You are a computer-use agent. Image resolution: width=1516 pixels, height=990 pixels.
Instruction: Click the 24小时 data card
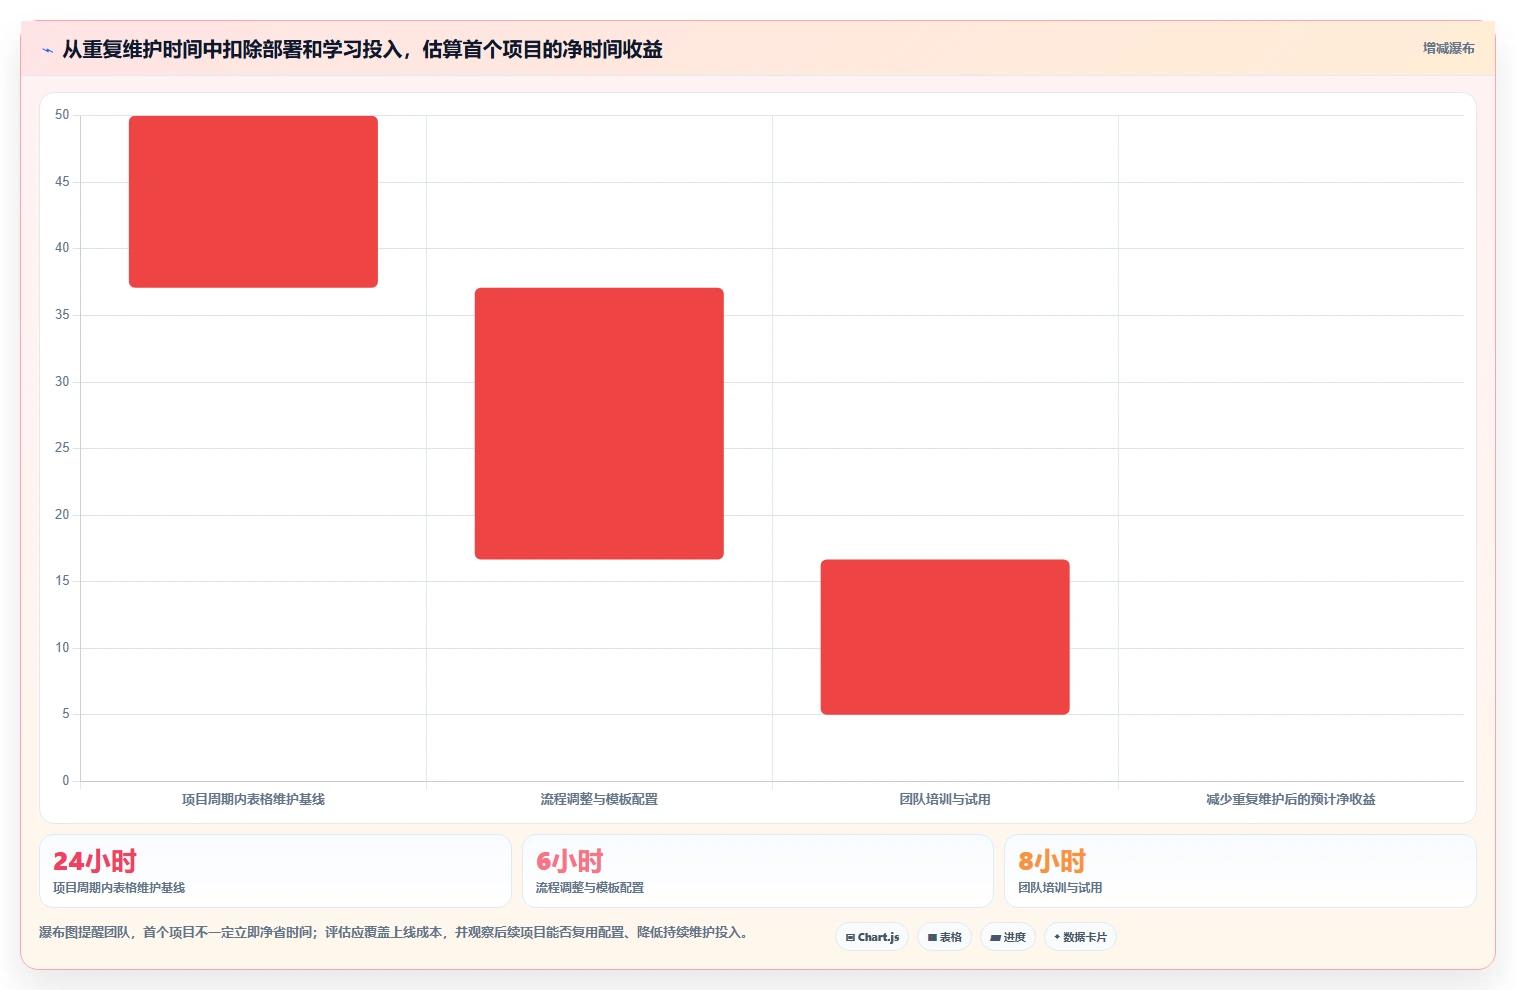tap(275, 871)
